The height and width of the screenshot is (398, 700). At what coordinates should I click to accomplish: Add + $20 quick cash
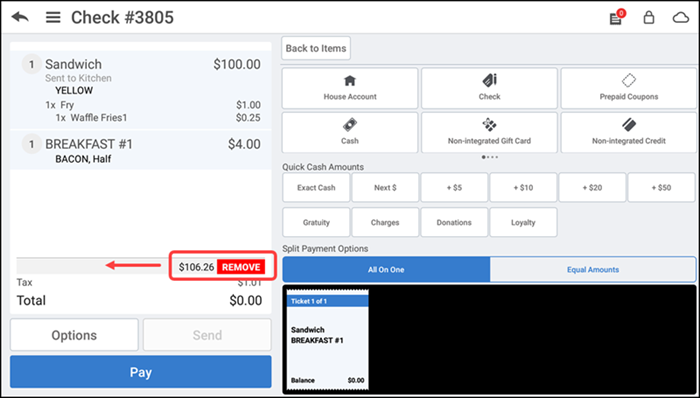point(592,187)
